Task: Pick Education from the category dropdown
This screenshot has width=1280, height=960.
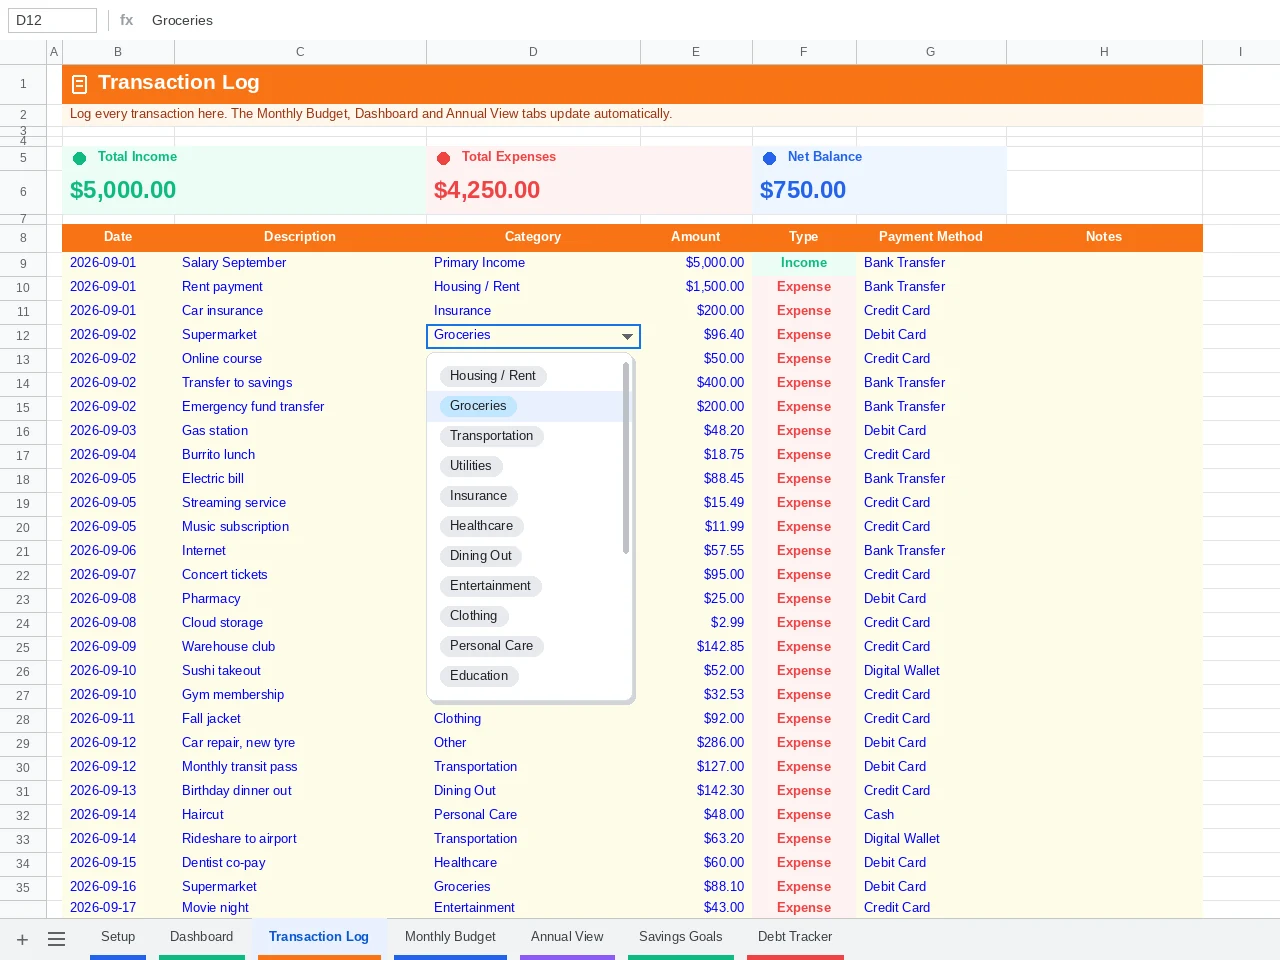Action: tap(479, 676)
